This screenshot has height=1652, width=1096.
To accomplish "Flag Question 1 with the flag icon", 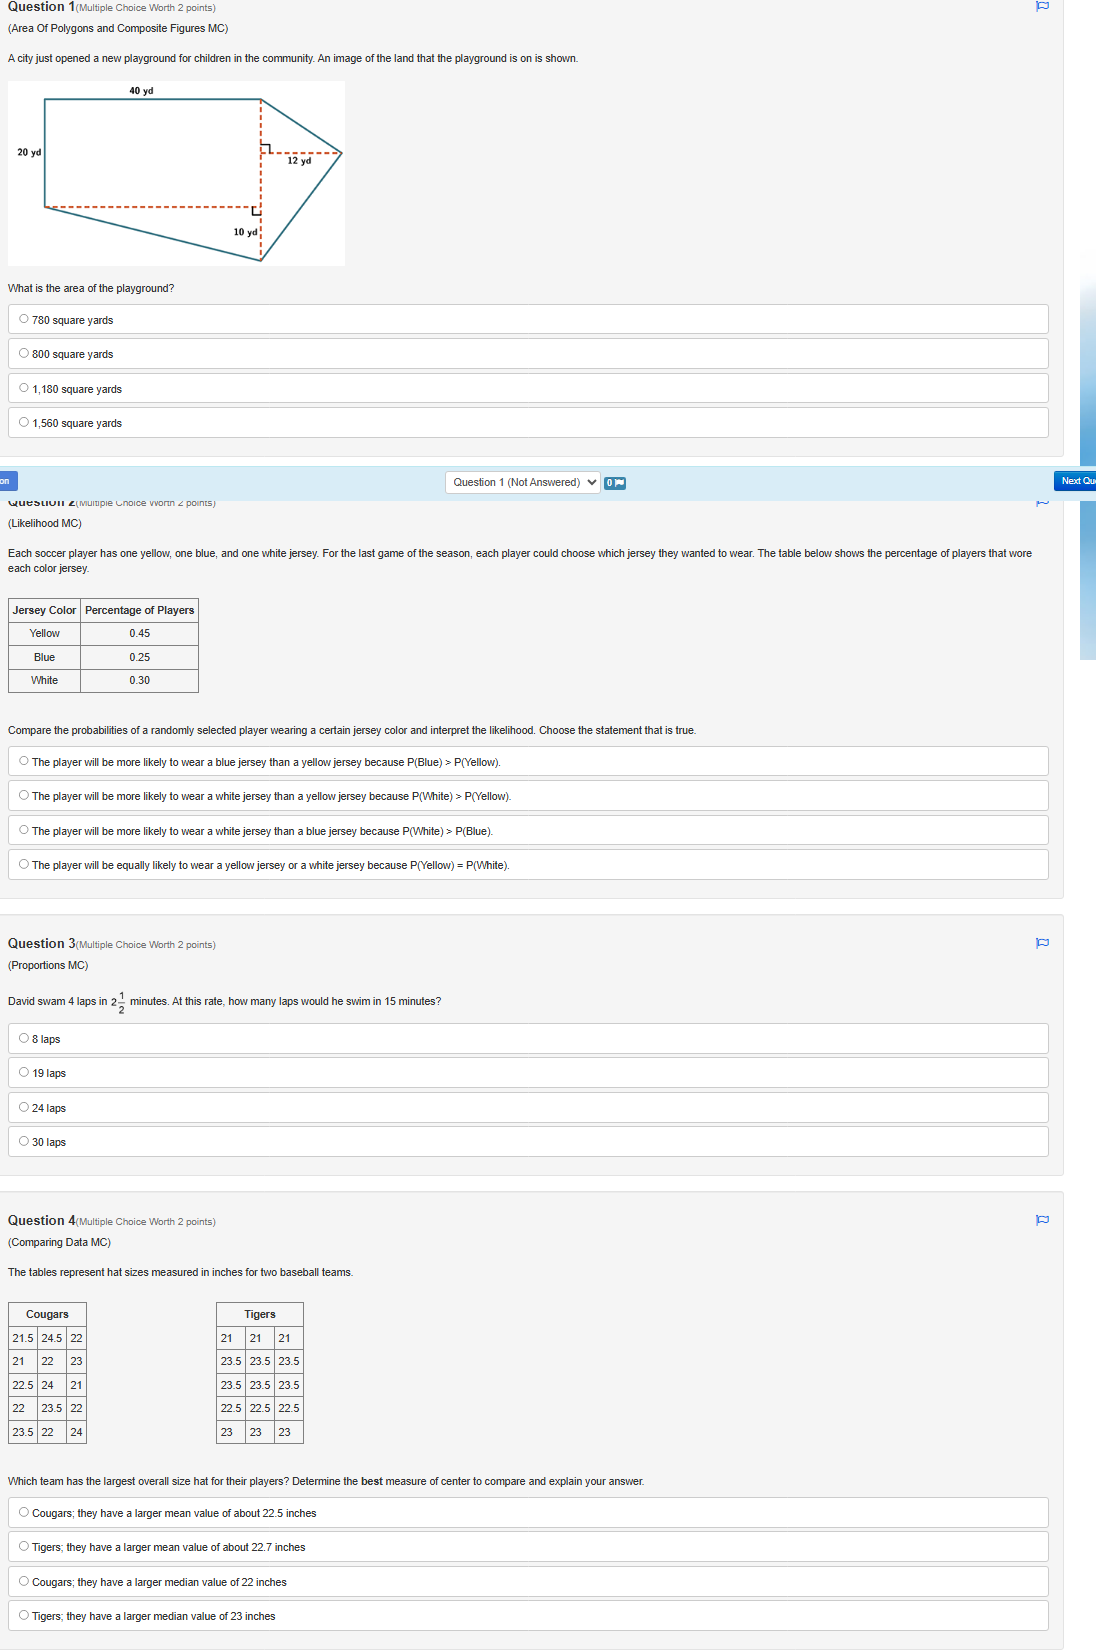I will pos(1042,6).
